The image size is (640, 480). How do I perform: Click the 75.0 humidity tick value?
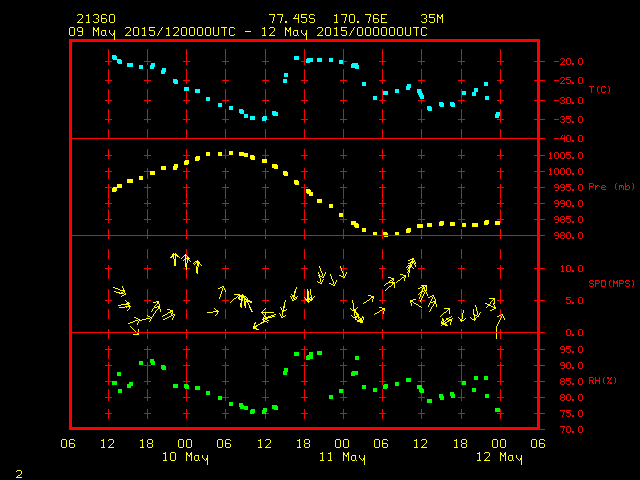point(571,413)
